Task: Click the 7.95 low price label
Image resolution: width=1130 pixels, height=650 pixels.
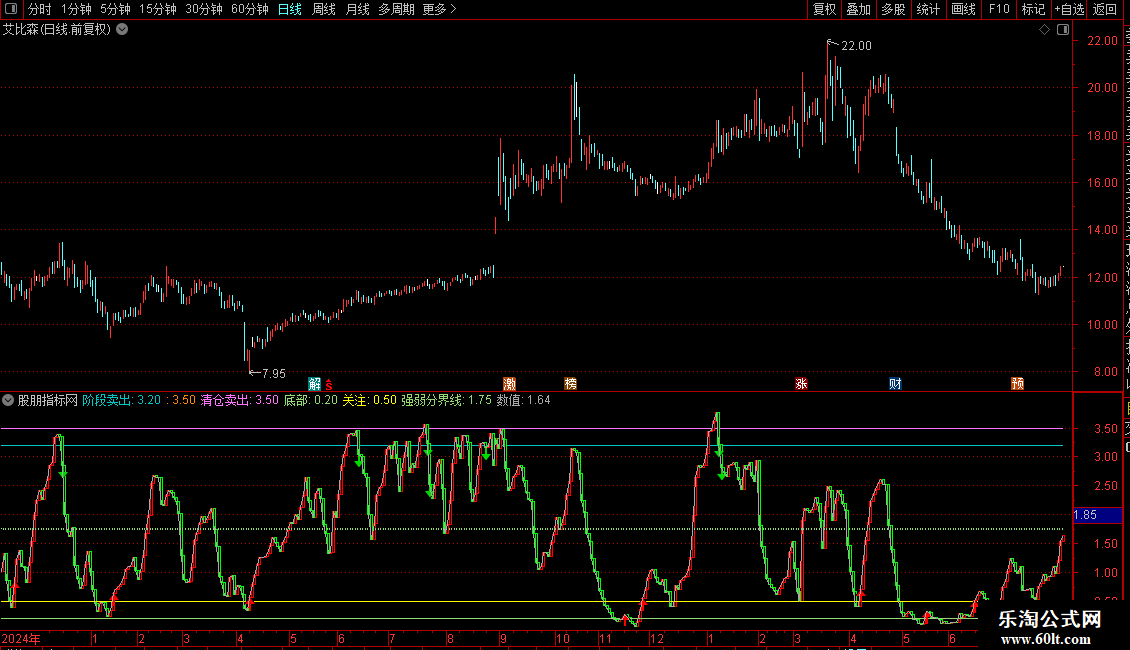Action: pos(274,374)
